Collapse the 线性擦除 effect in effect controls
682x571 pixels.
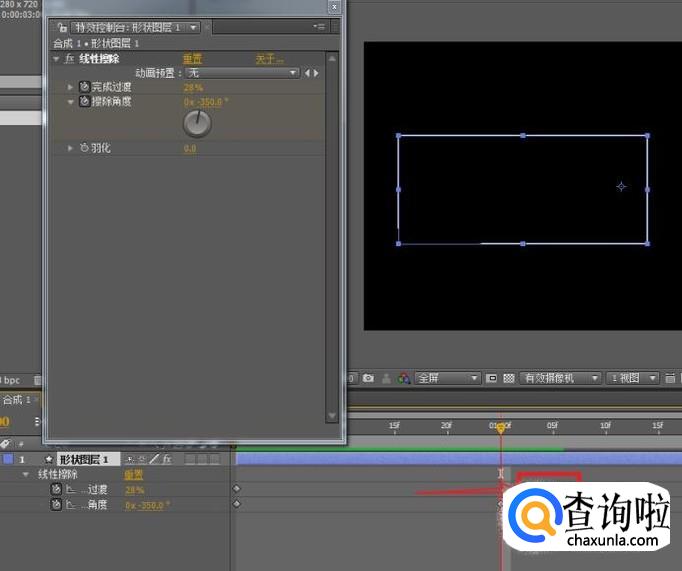[56, 59]
